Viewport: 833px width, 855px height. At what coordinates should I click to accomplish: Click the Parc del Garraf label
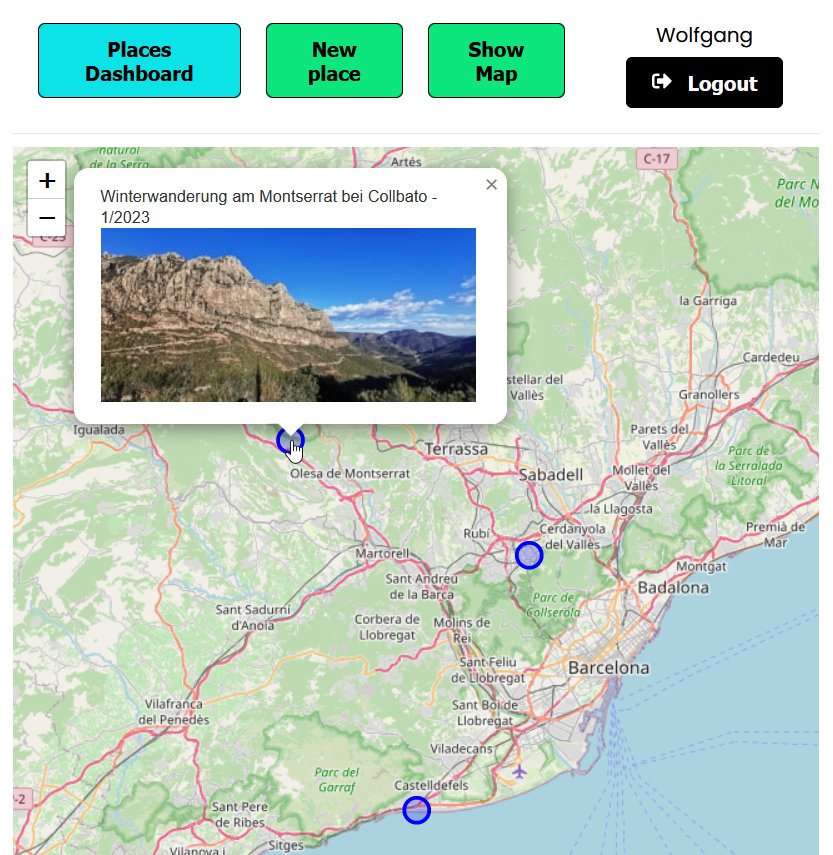[336, 779]
